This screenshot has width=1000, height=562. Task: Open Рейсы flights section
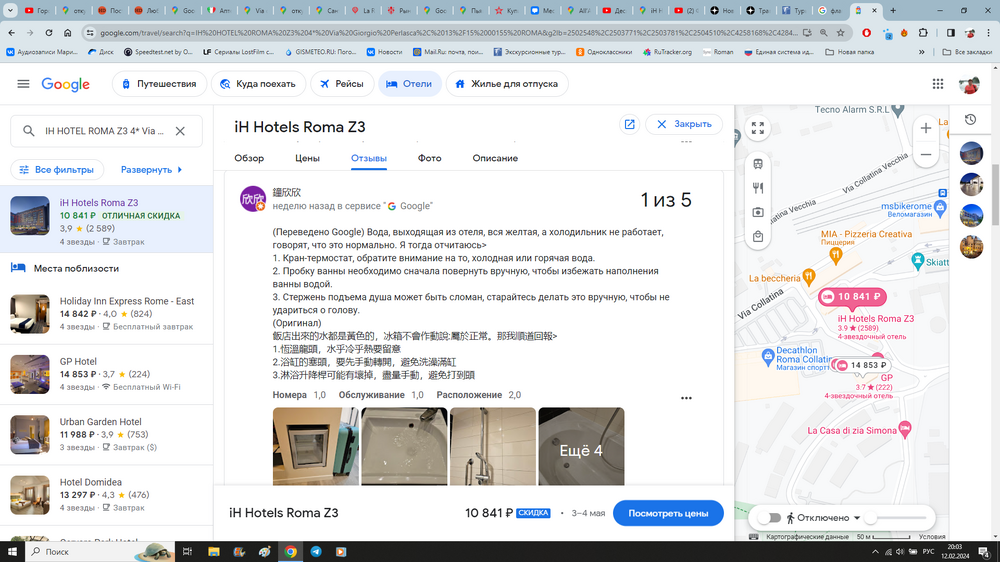point(342,84)
